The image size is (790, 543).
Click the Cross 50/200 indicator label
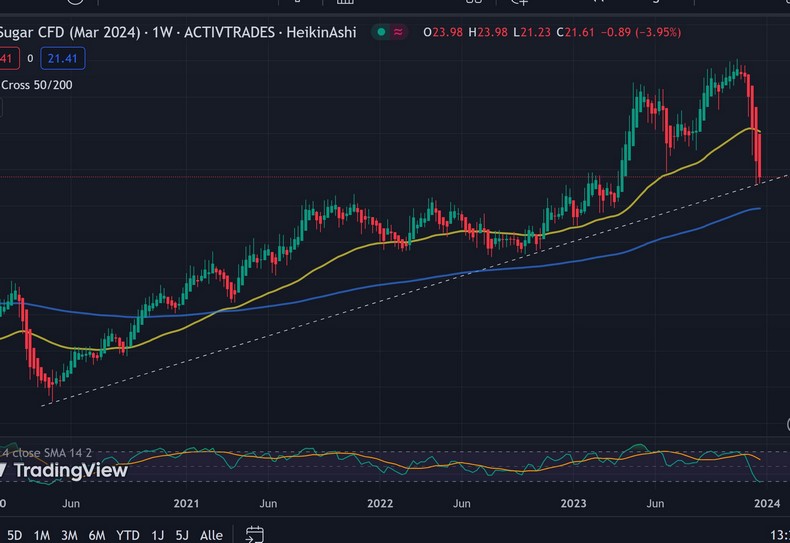coord(37,85)
